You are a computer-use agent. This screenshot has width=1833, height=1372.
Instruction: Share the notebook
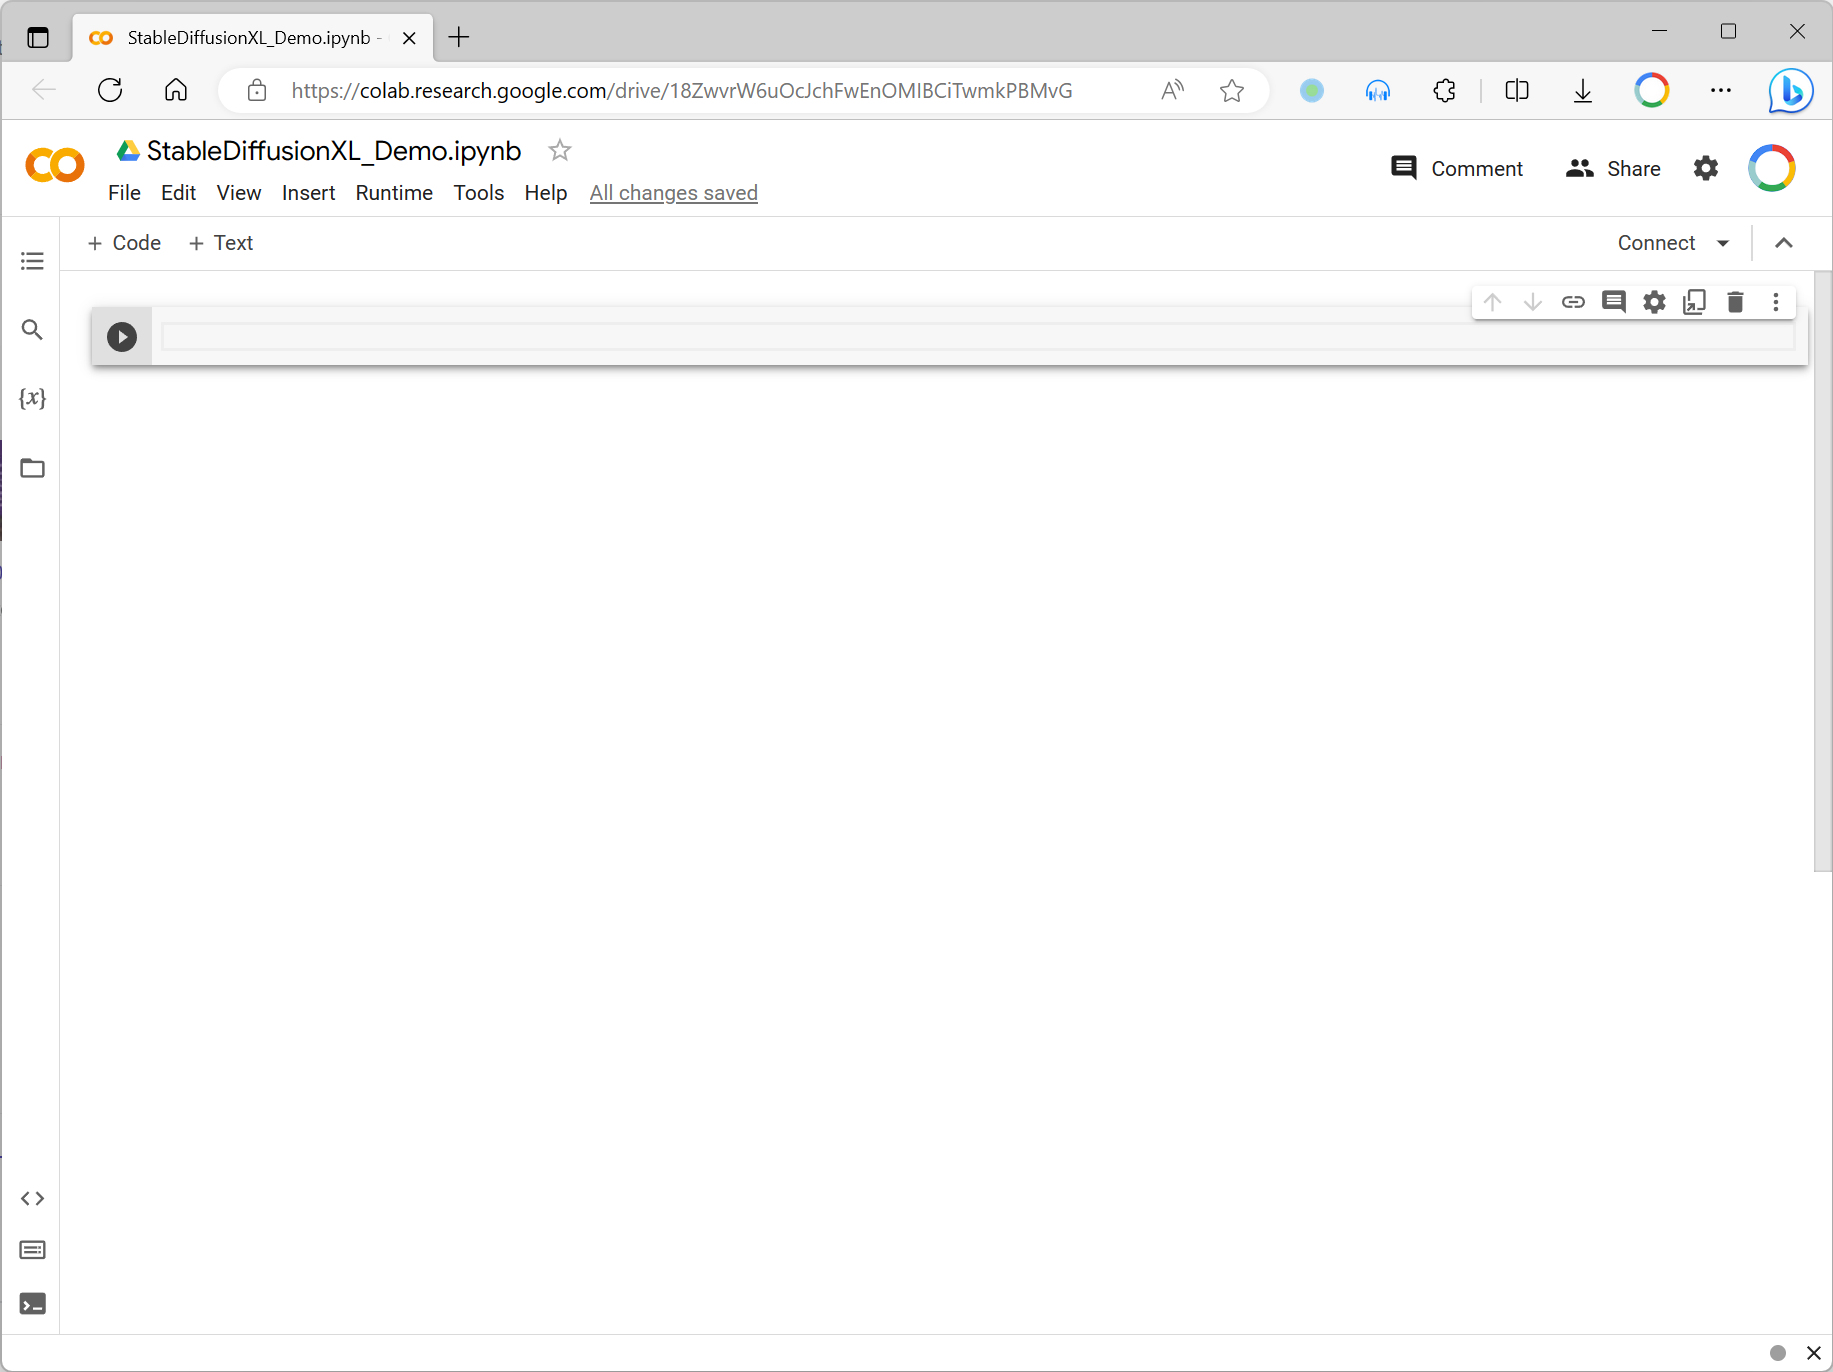tap(1613, 168)
